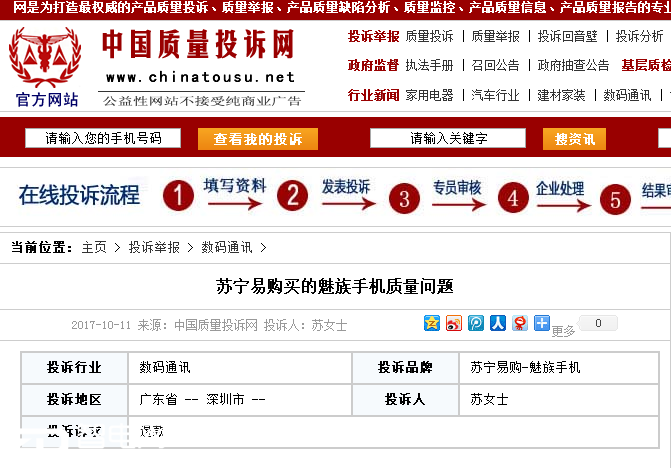The image size is (671, 468).
Task: Click the 官方网站 label under logo
Action: 47,100
